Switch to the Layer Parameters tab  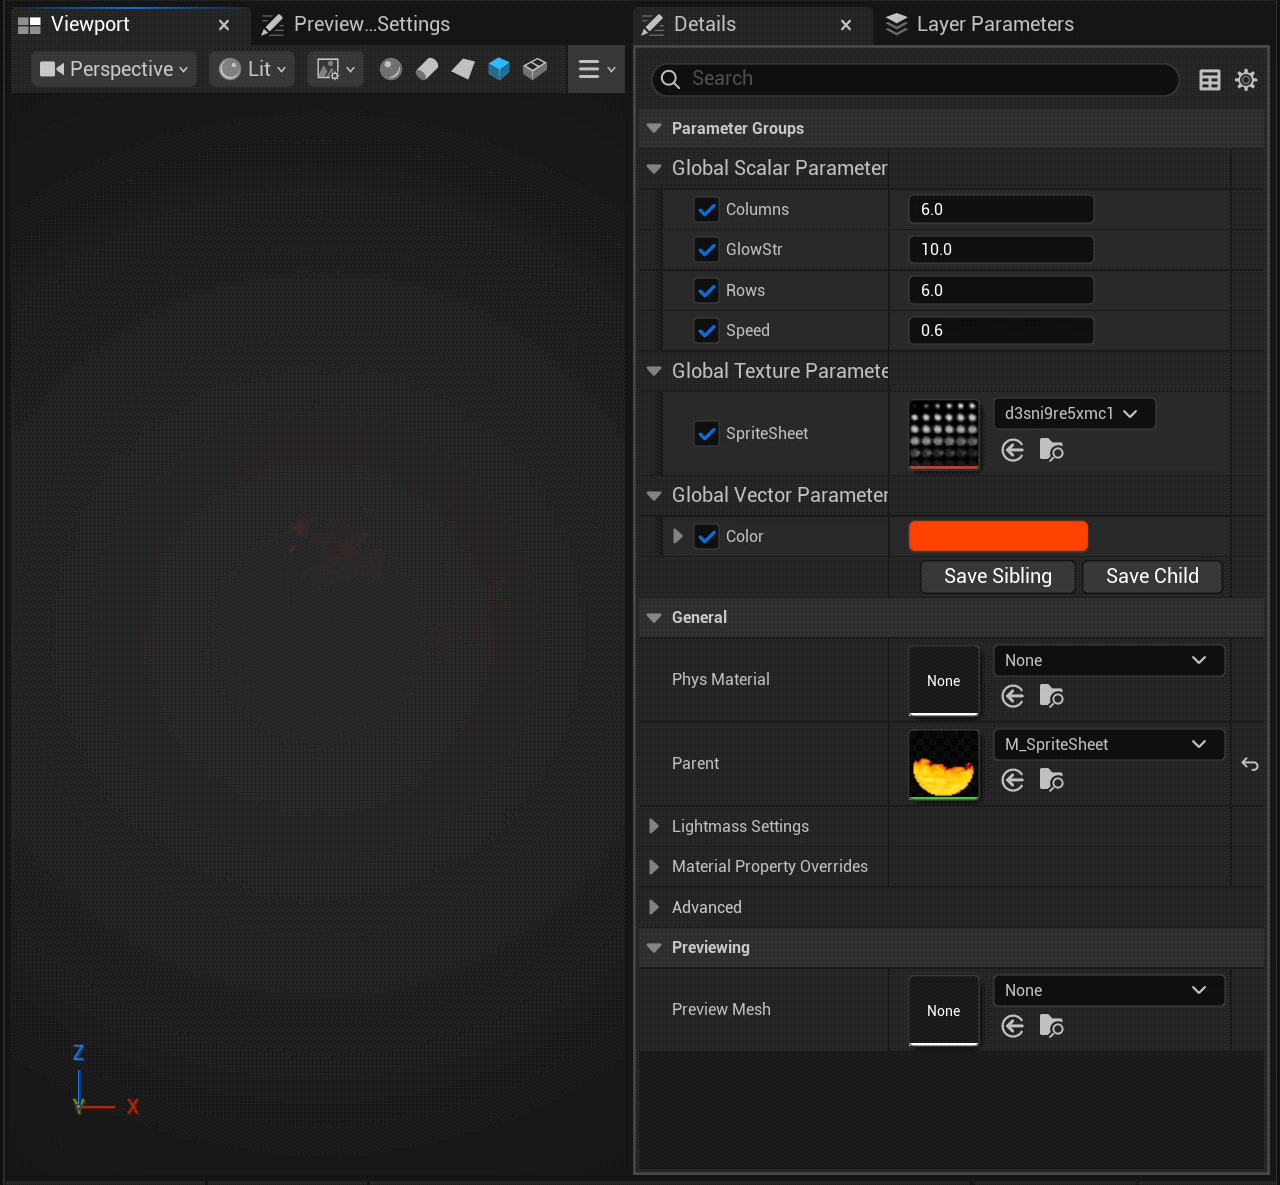click(980, 24)
